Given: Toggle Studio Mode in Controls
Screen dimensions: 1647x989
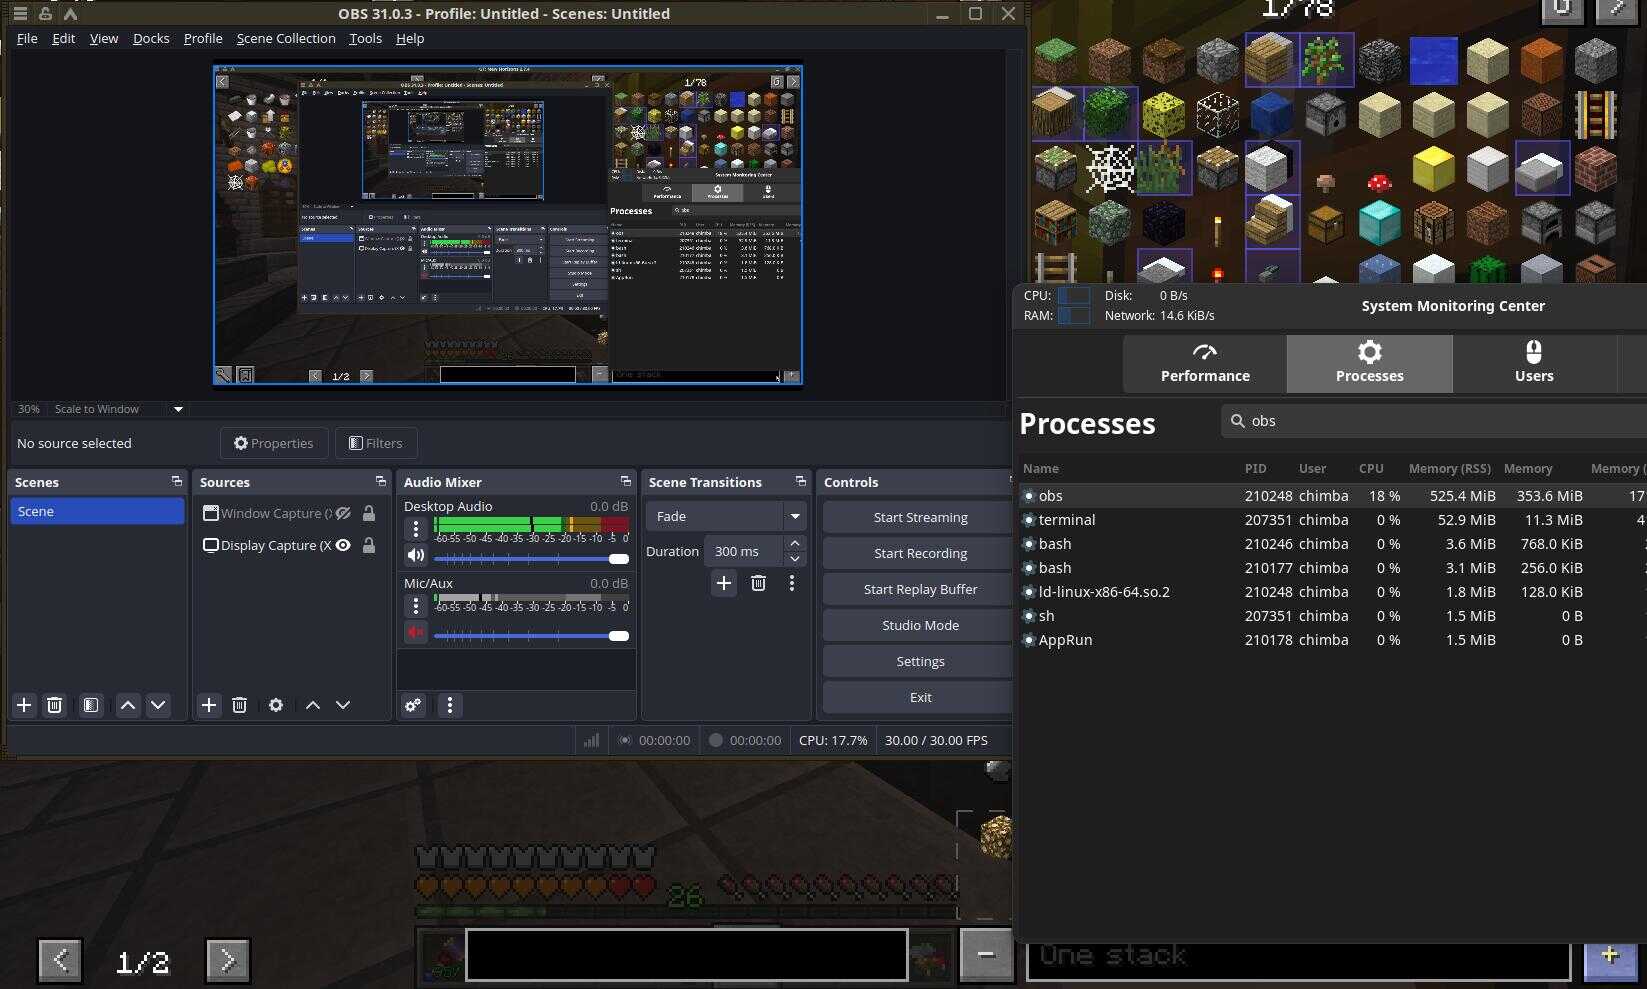Looking at the screenshot, I should (920, 625).
